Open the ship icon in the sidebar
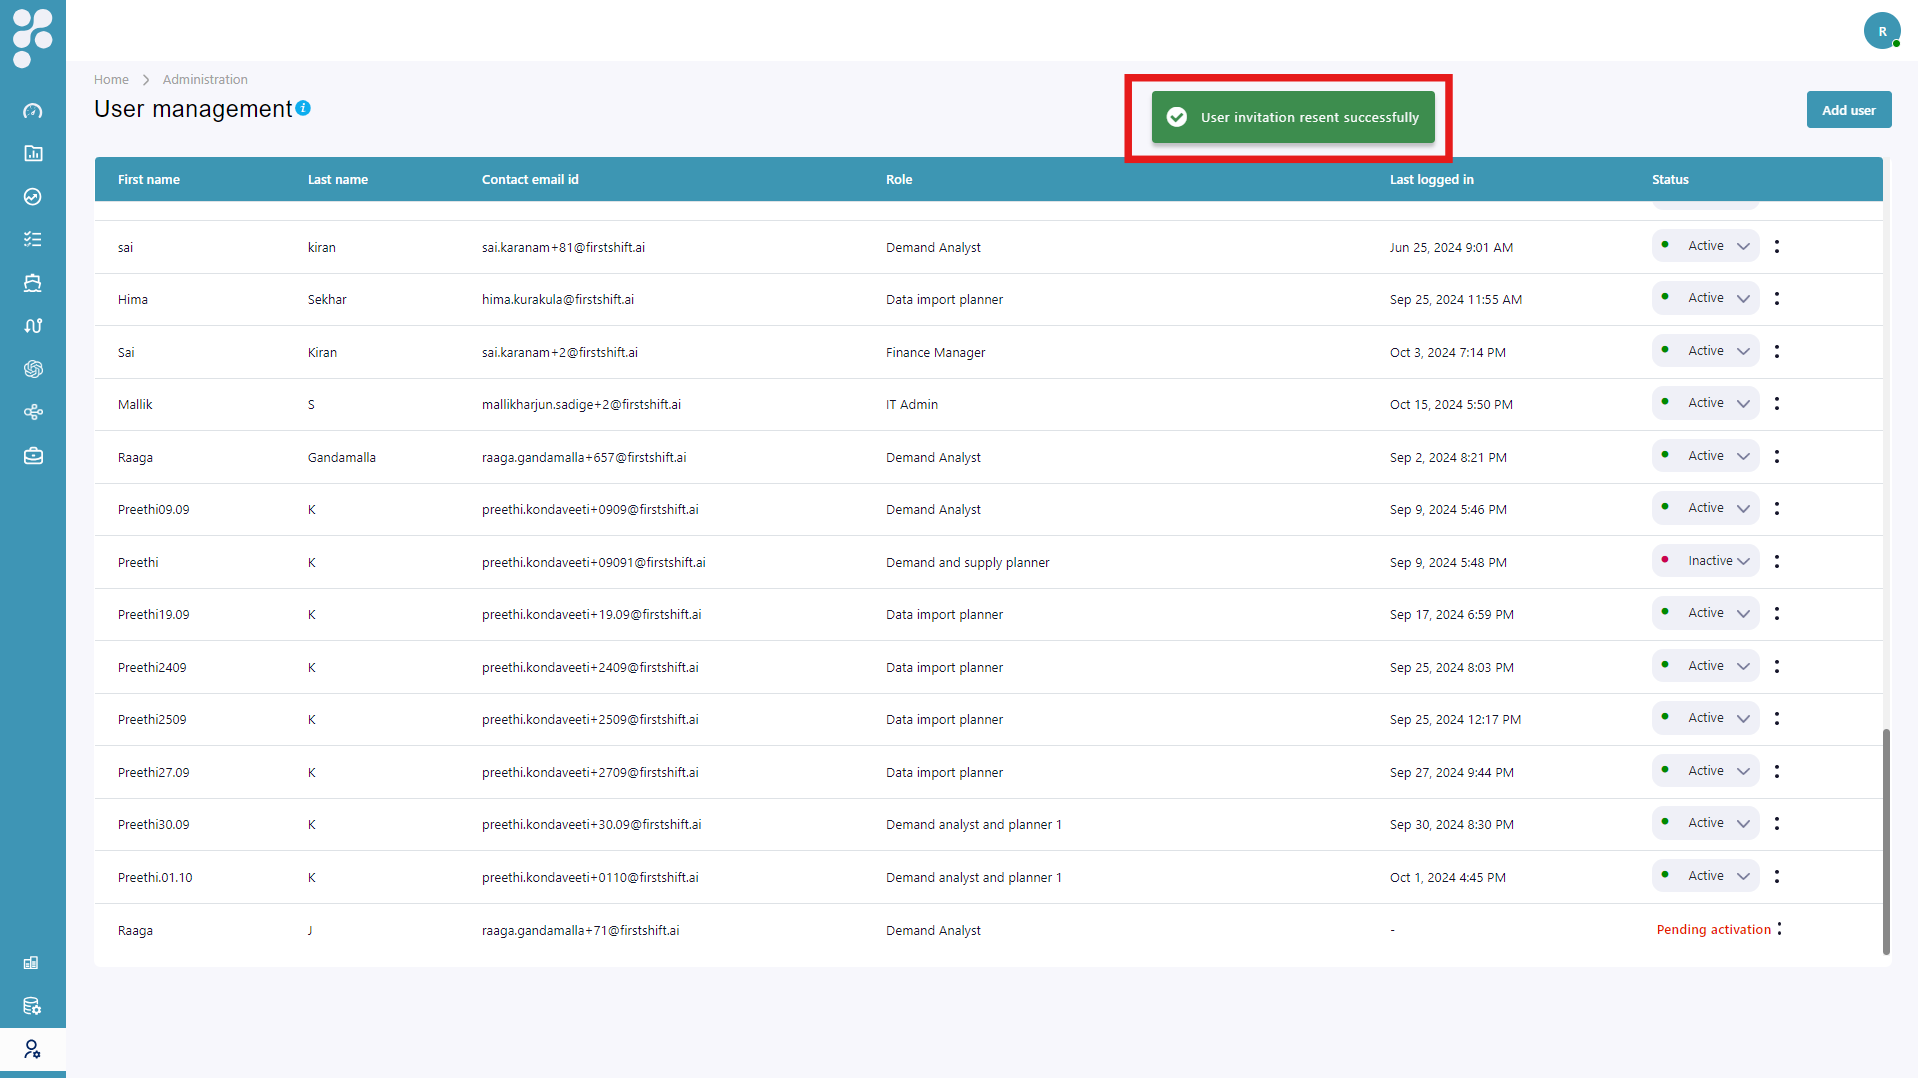Screen dimensions: 1918x1078 tap(33, 283)
